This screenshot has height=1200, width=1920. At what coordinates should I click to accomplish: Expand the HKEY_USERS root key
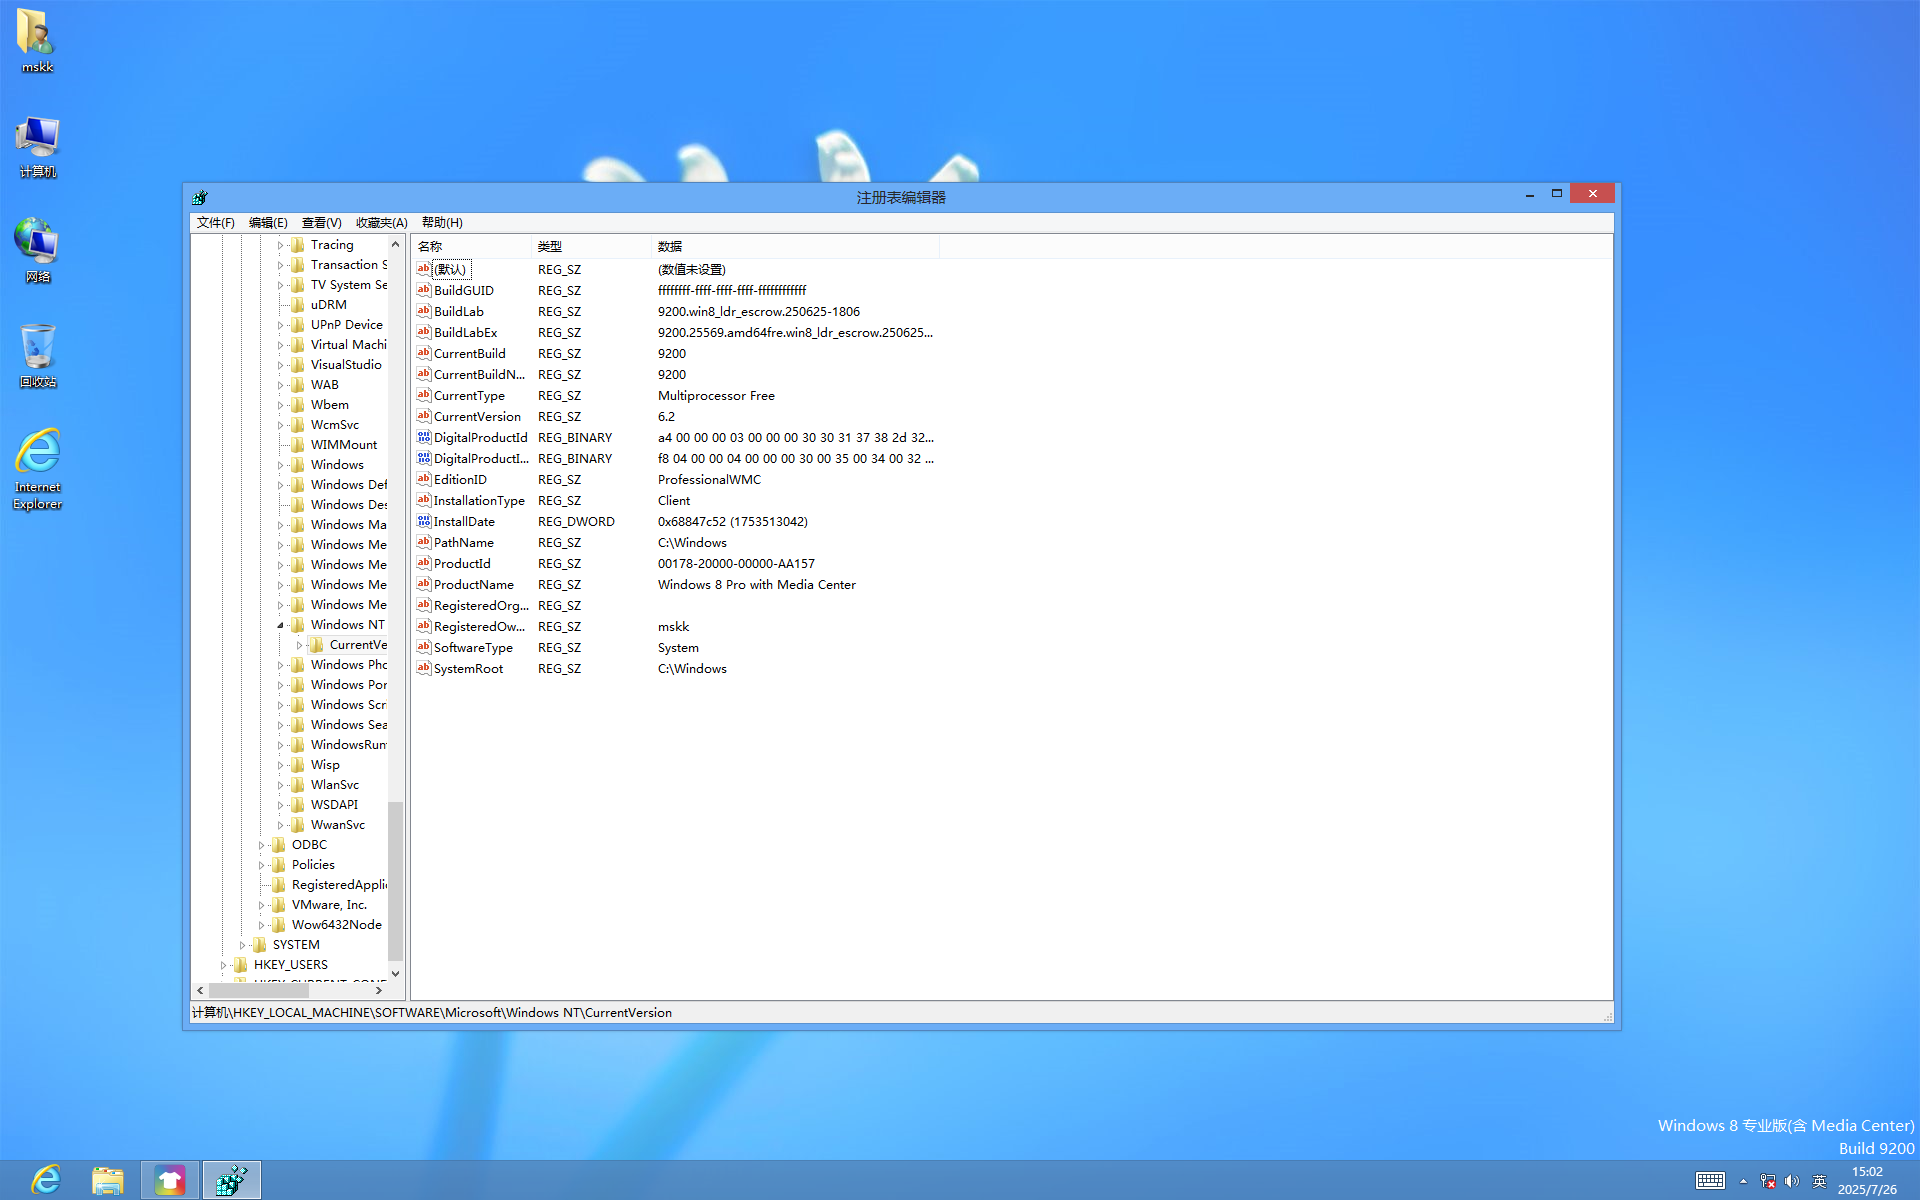click(223, 965)
